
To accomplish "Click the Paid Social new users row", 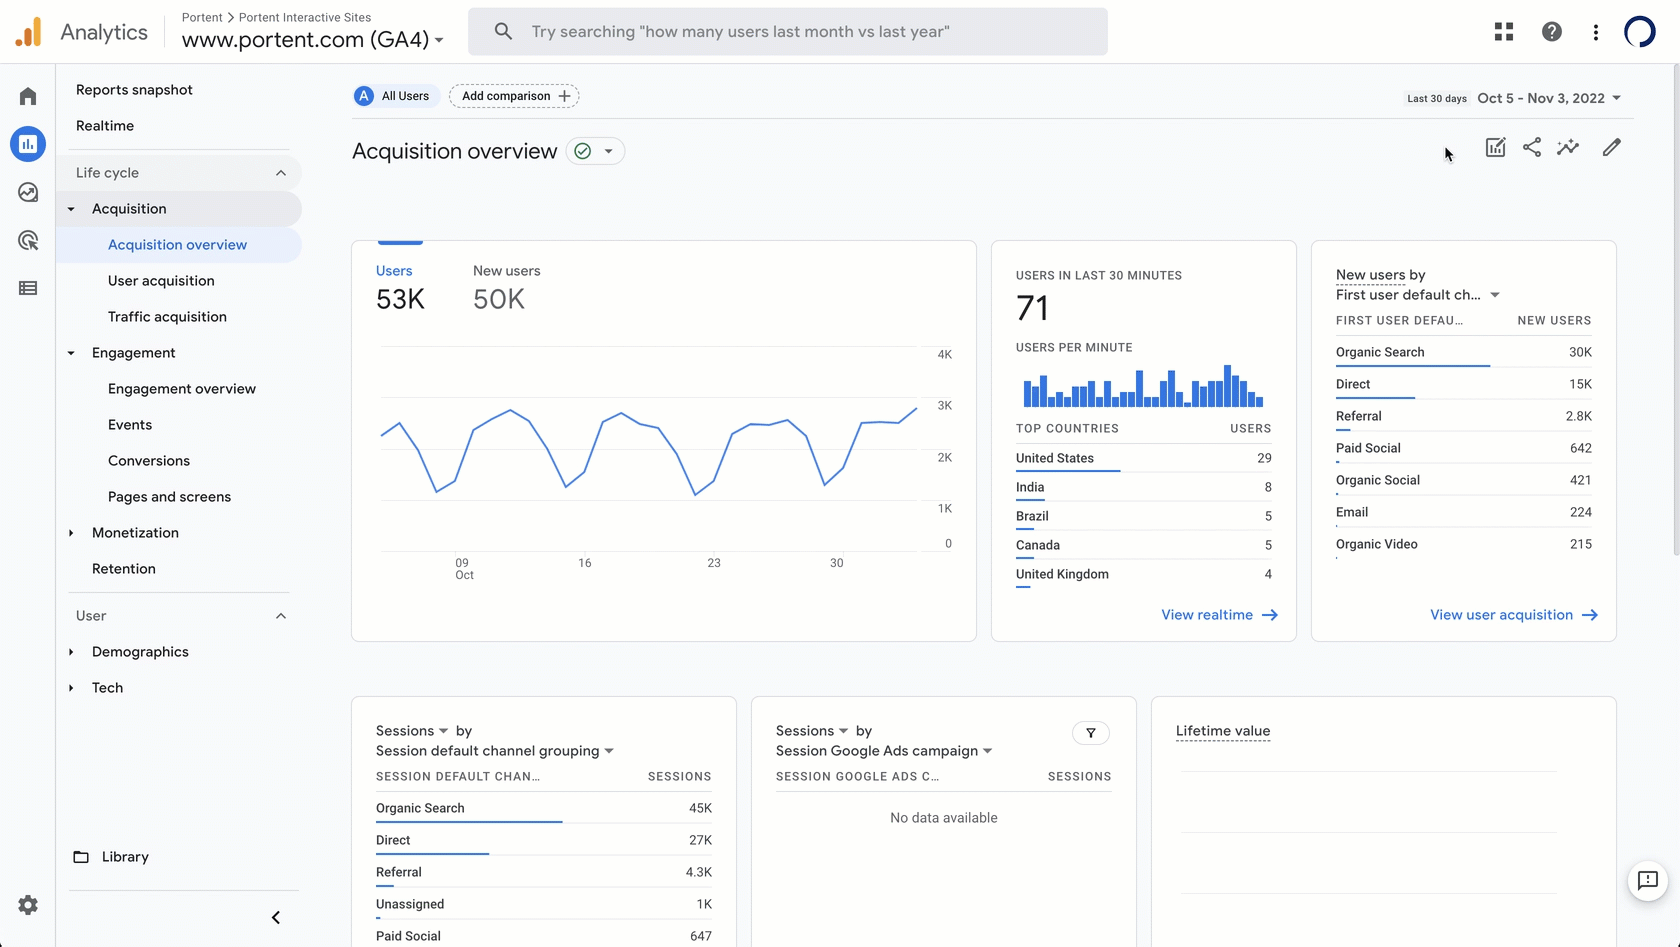I will click(1464, 448).
